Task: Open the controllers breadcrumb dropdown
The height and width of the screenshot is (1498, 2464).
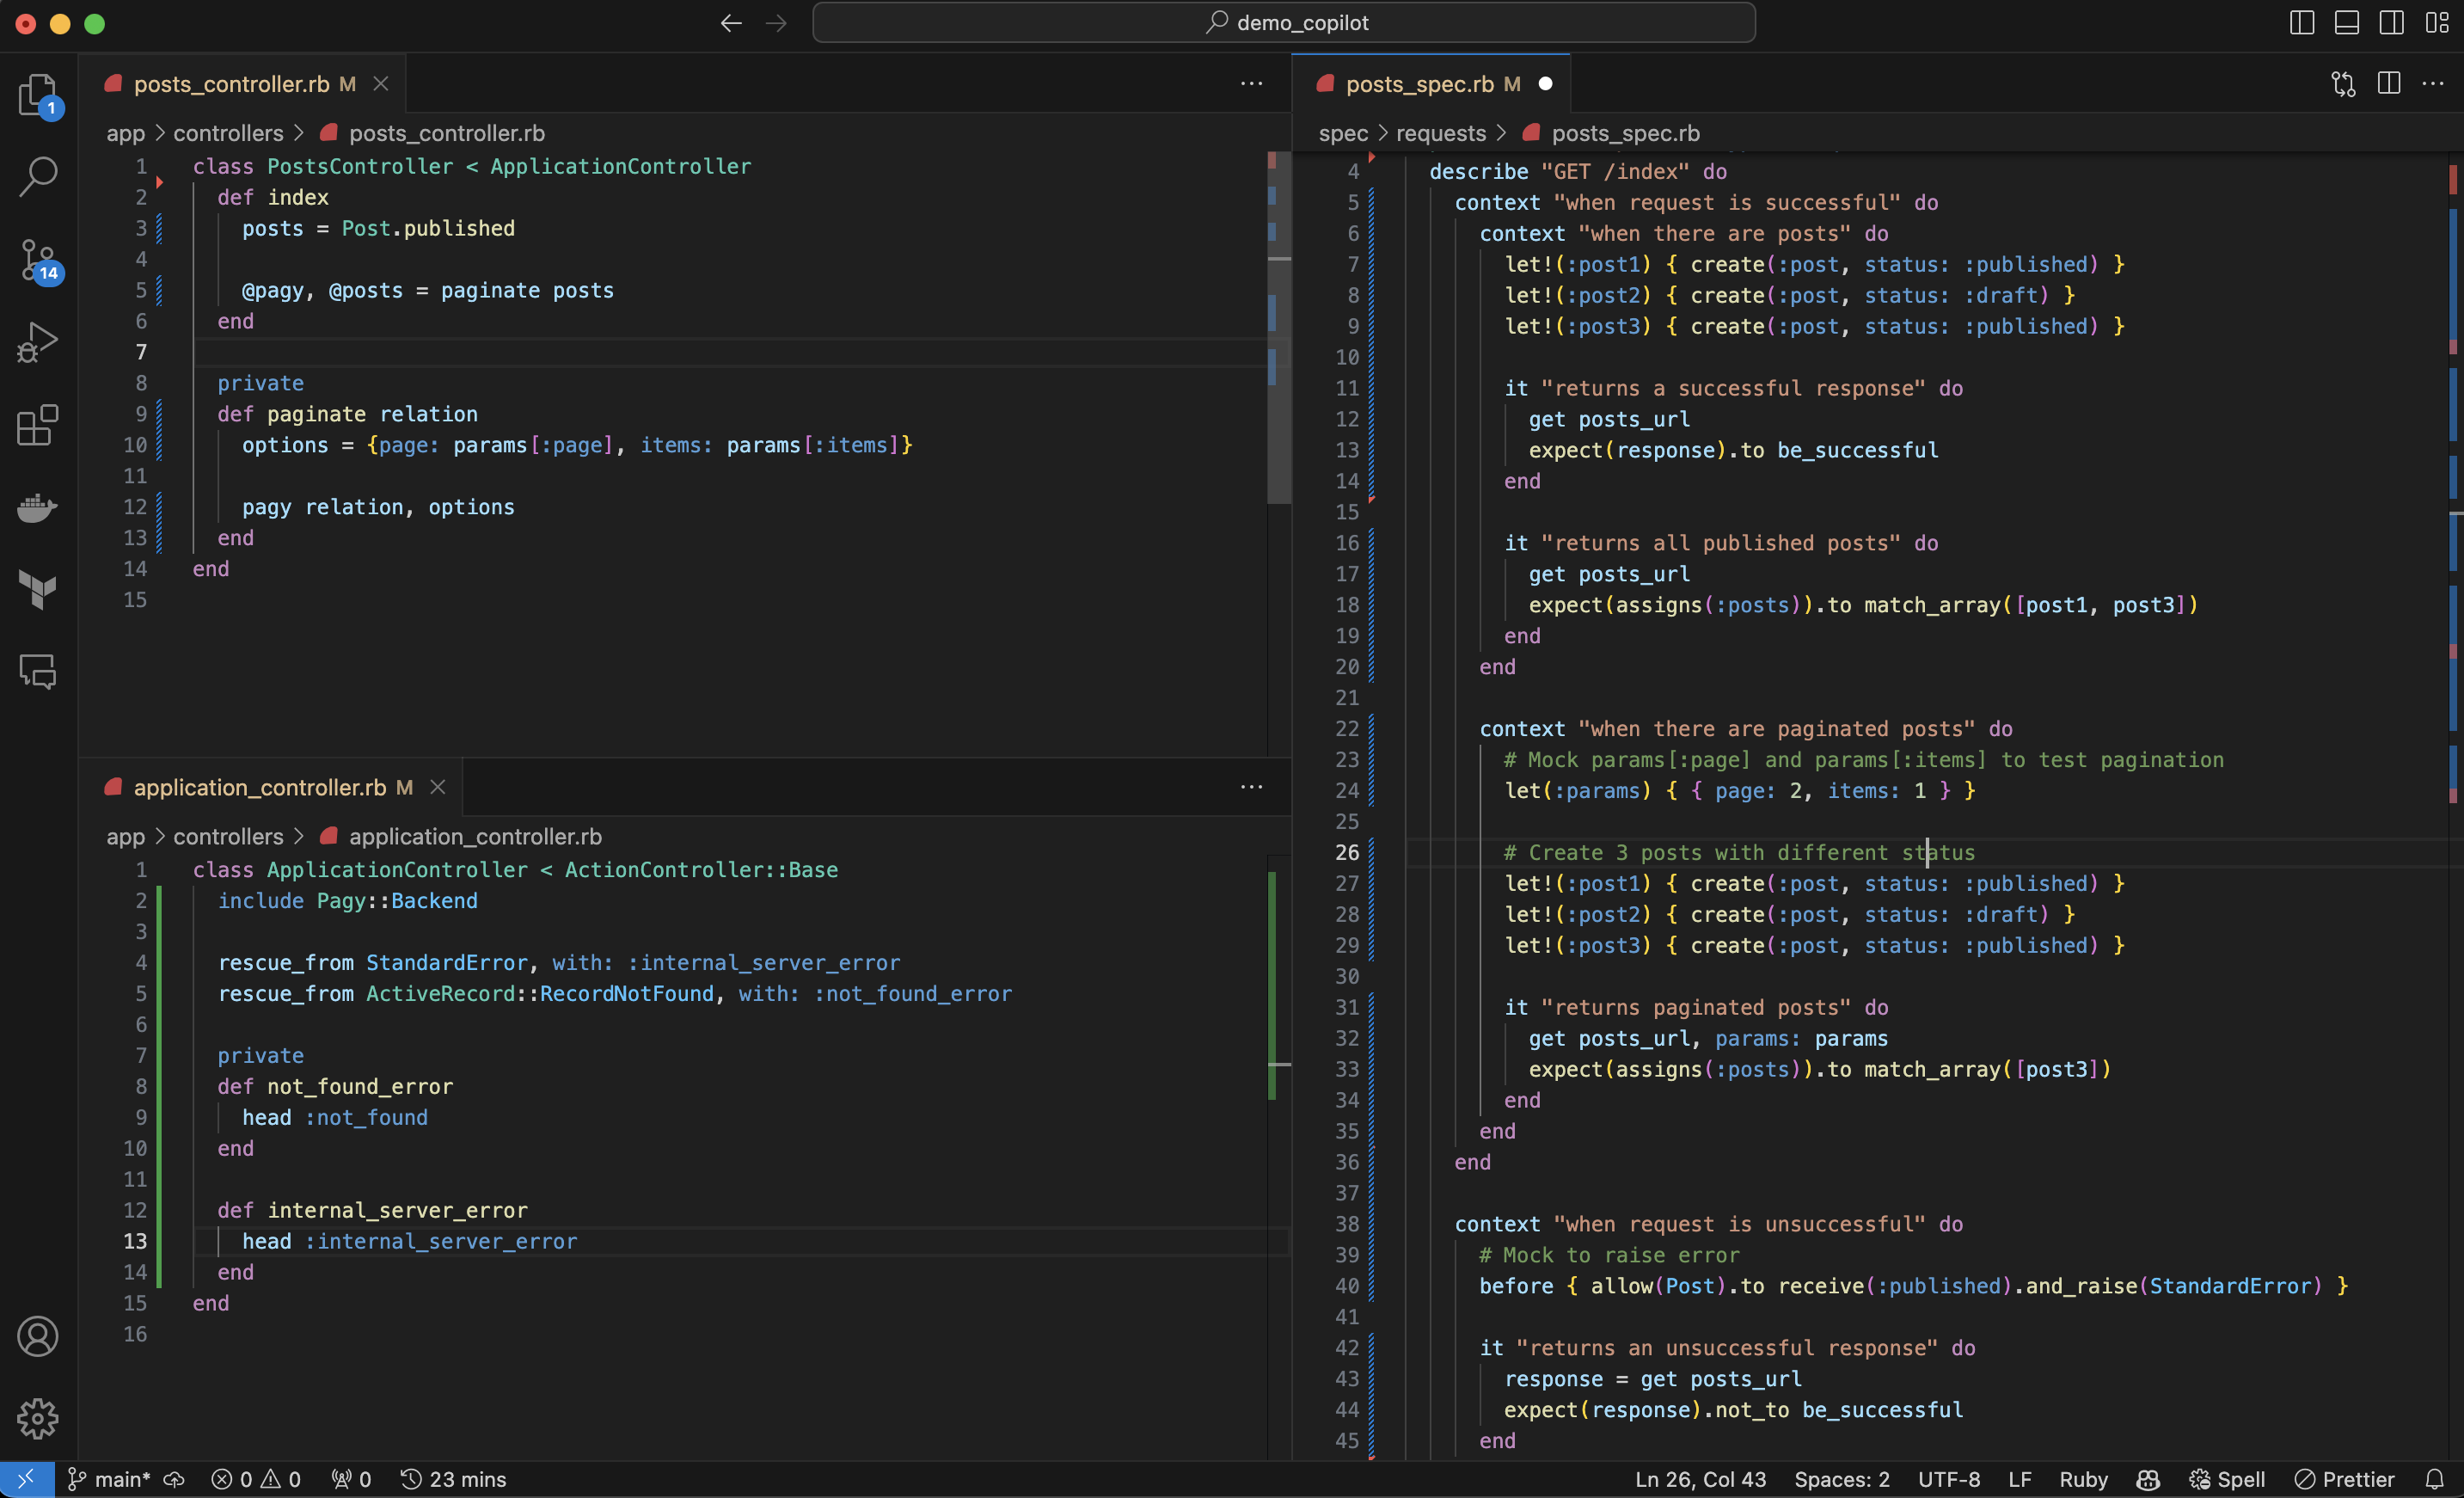Action: 229,132
